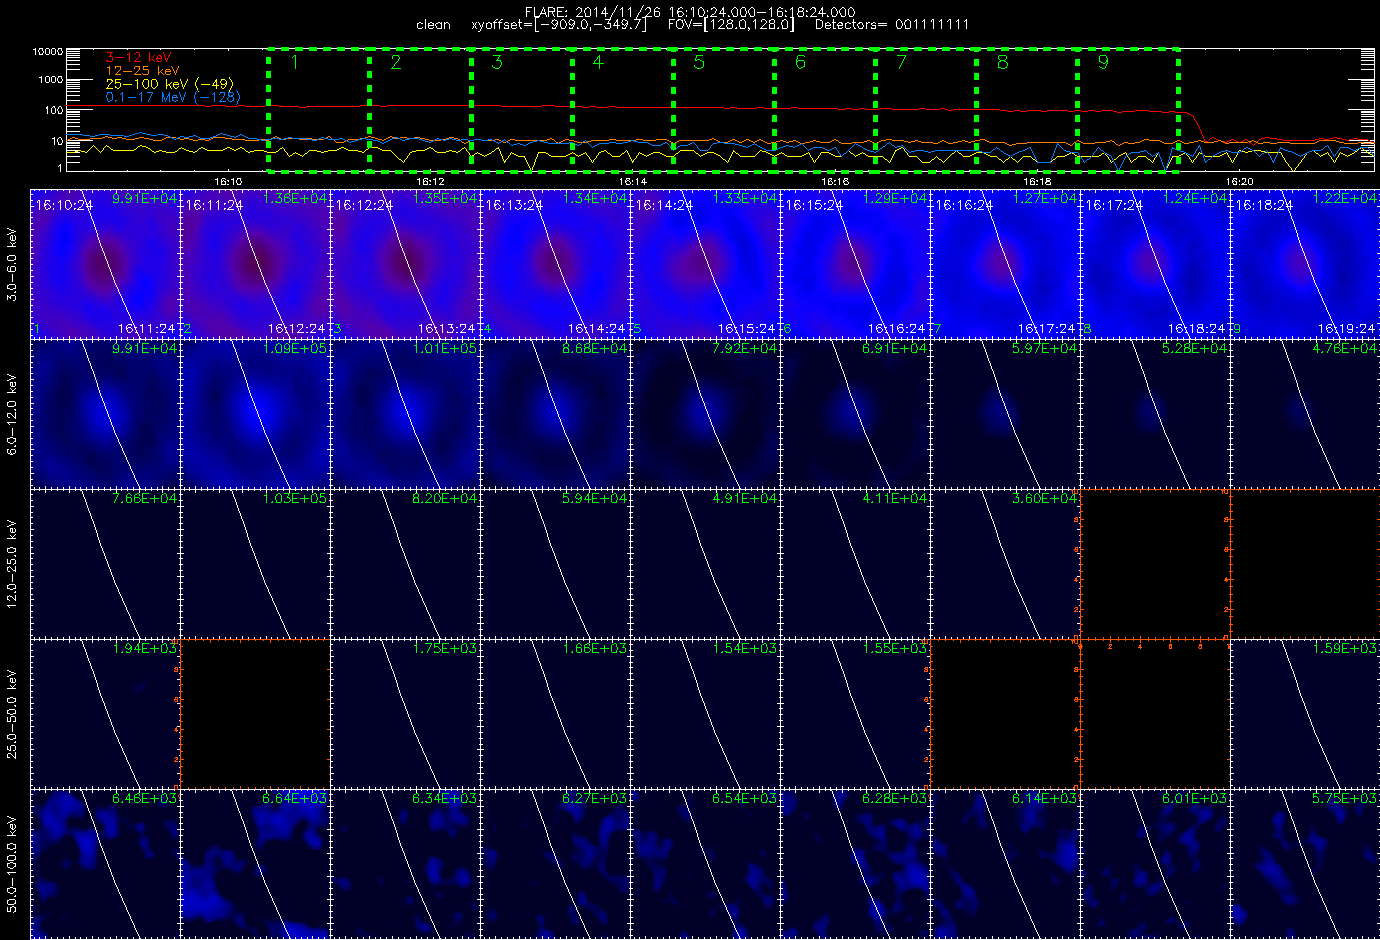Open the 50.0-100.0 keV image with peak 6.64E+03
The image size is (1380, 940).
coord(255,864)
